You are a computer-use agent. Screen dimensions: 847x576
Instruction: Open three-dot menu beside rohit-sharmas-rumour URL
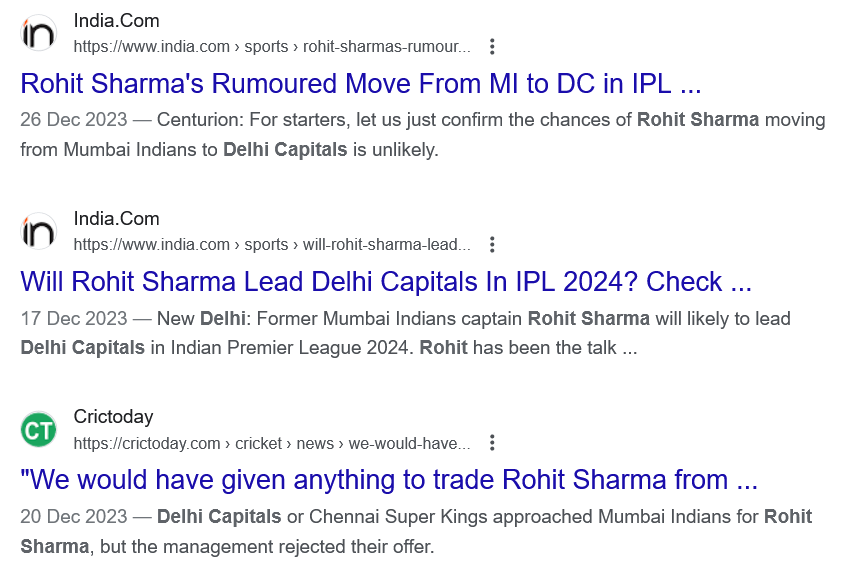491,46
